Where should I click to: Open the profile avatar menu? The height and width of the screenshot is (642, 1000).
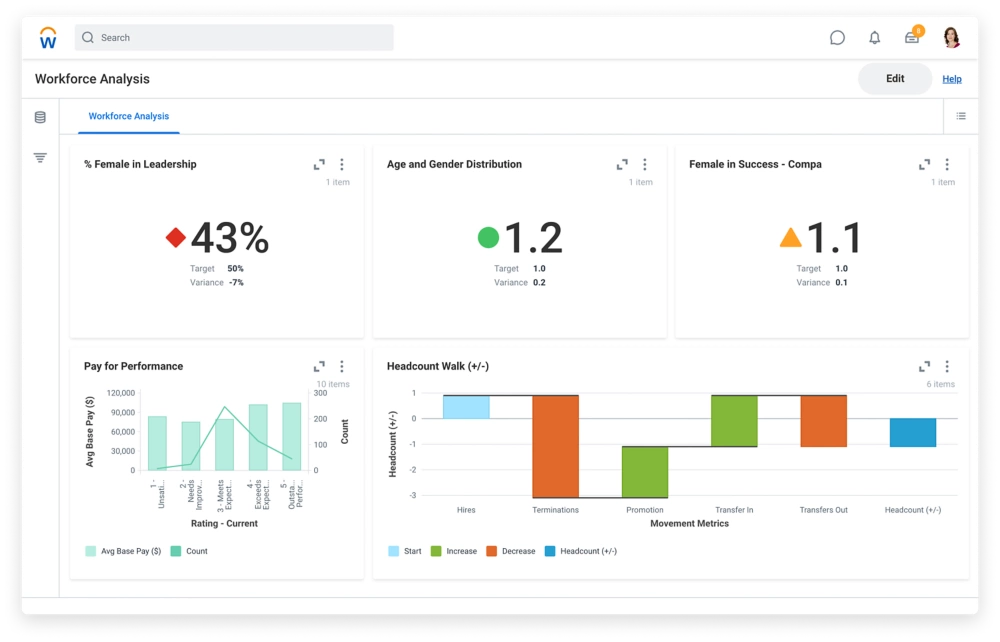coord(951,37)
